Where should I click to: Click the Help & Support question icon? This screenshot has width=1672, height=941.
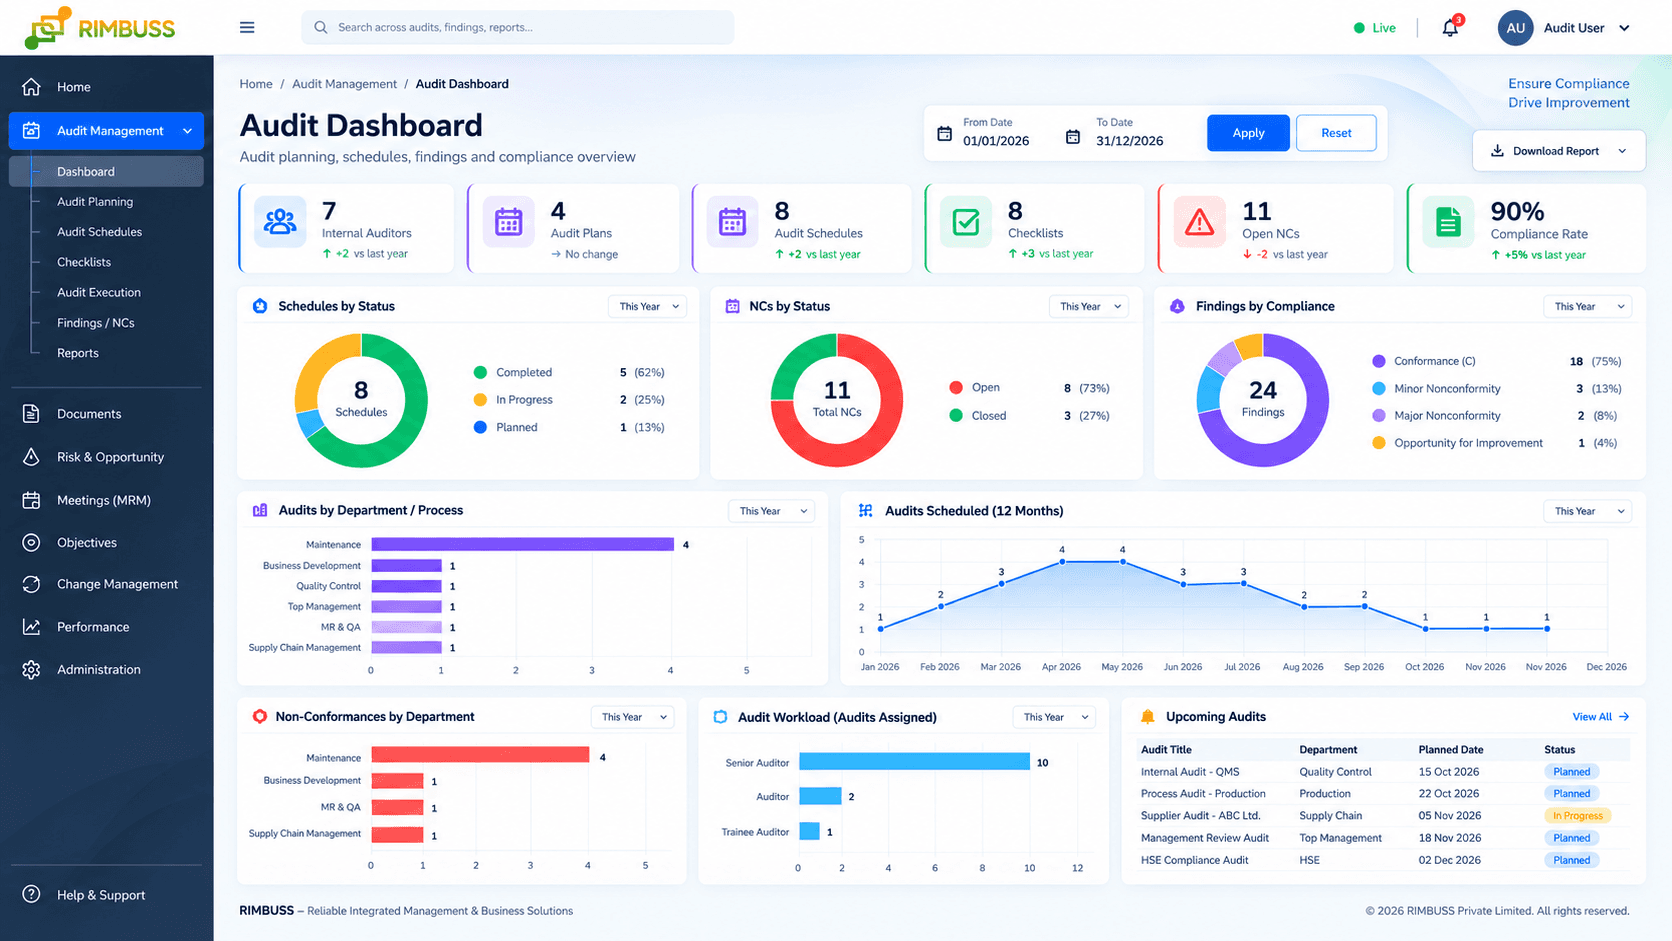[32, 894]
